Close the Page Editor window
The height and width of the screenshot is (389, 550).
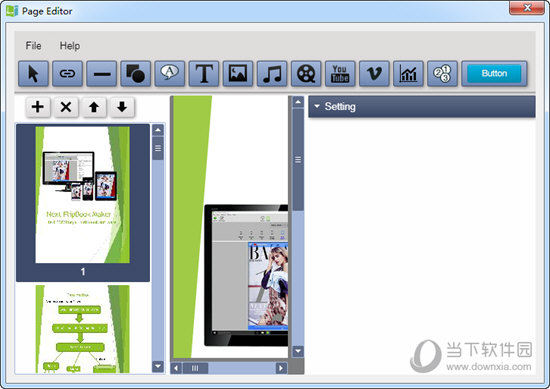coord(526,8)
